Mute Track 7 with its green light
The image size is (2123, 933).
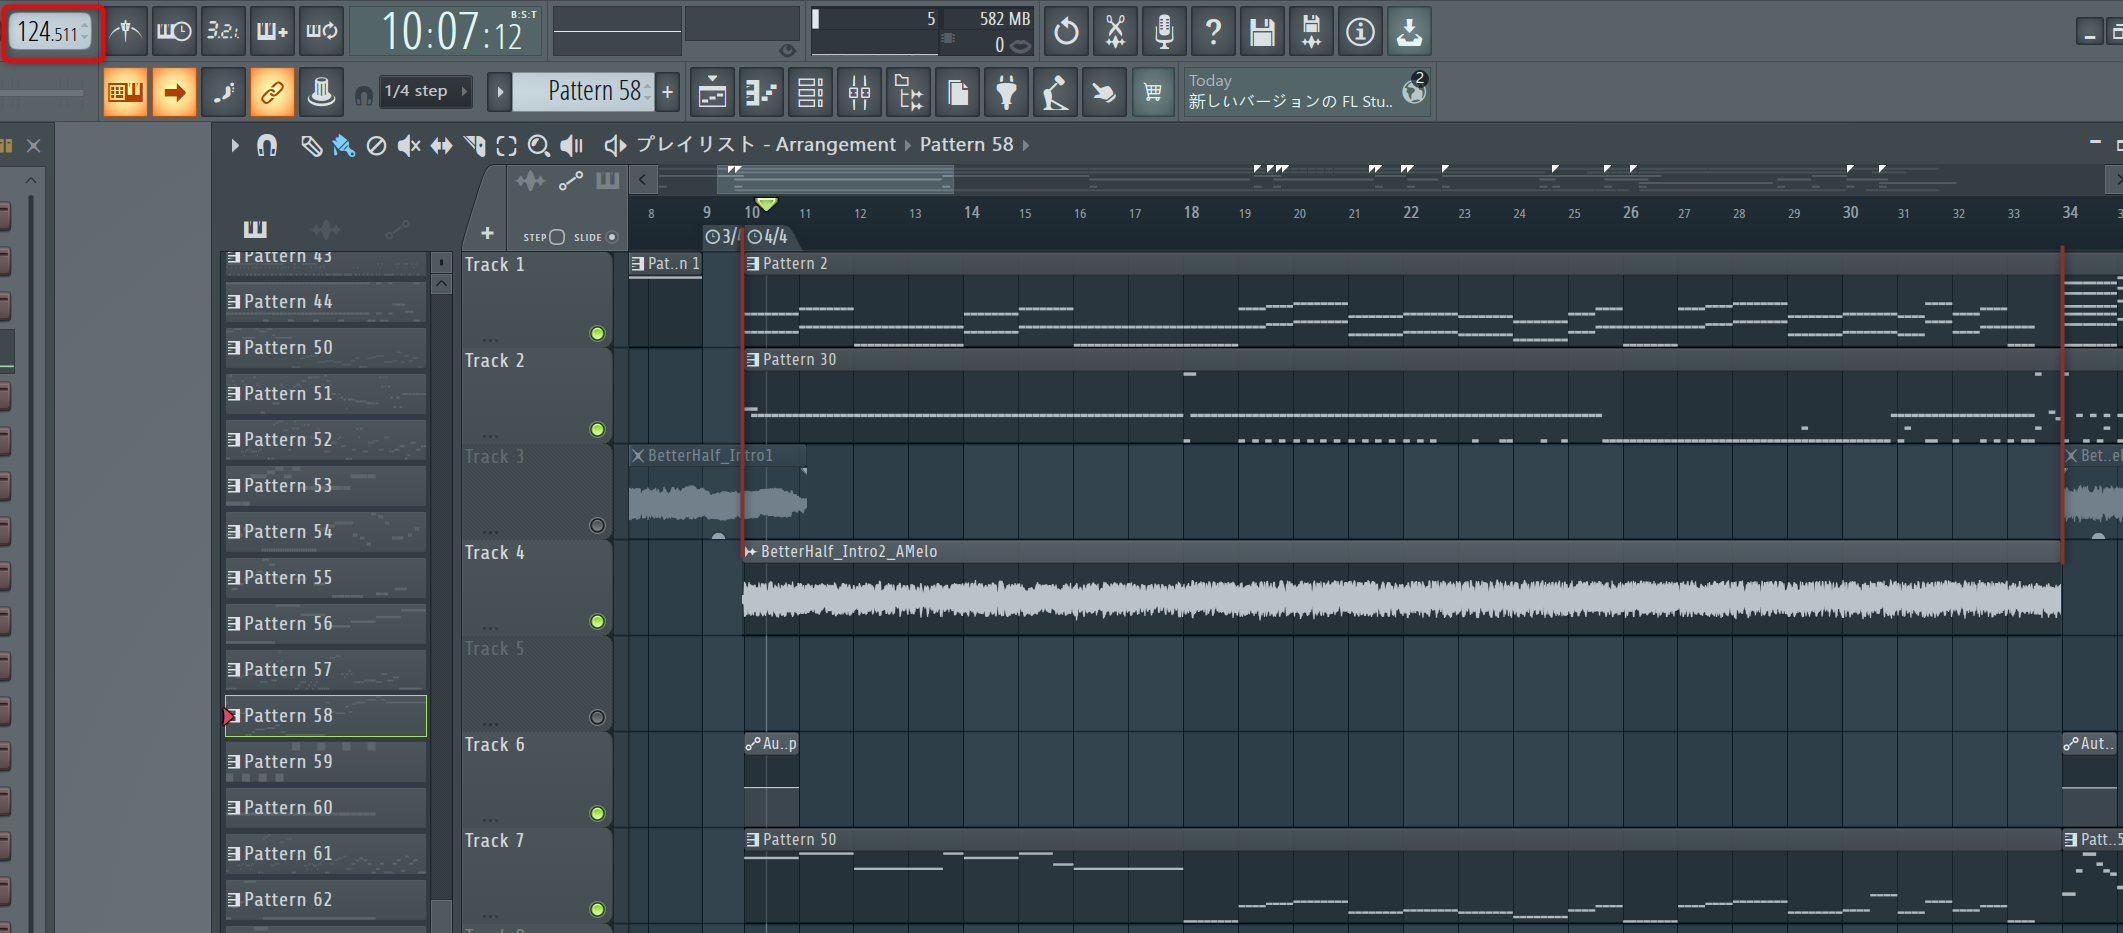pos(597,910)
